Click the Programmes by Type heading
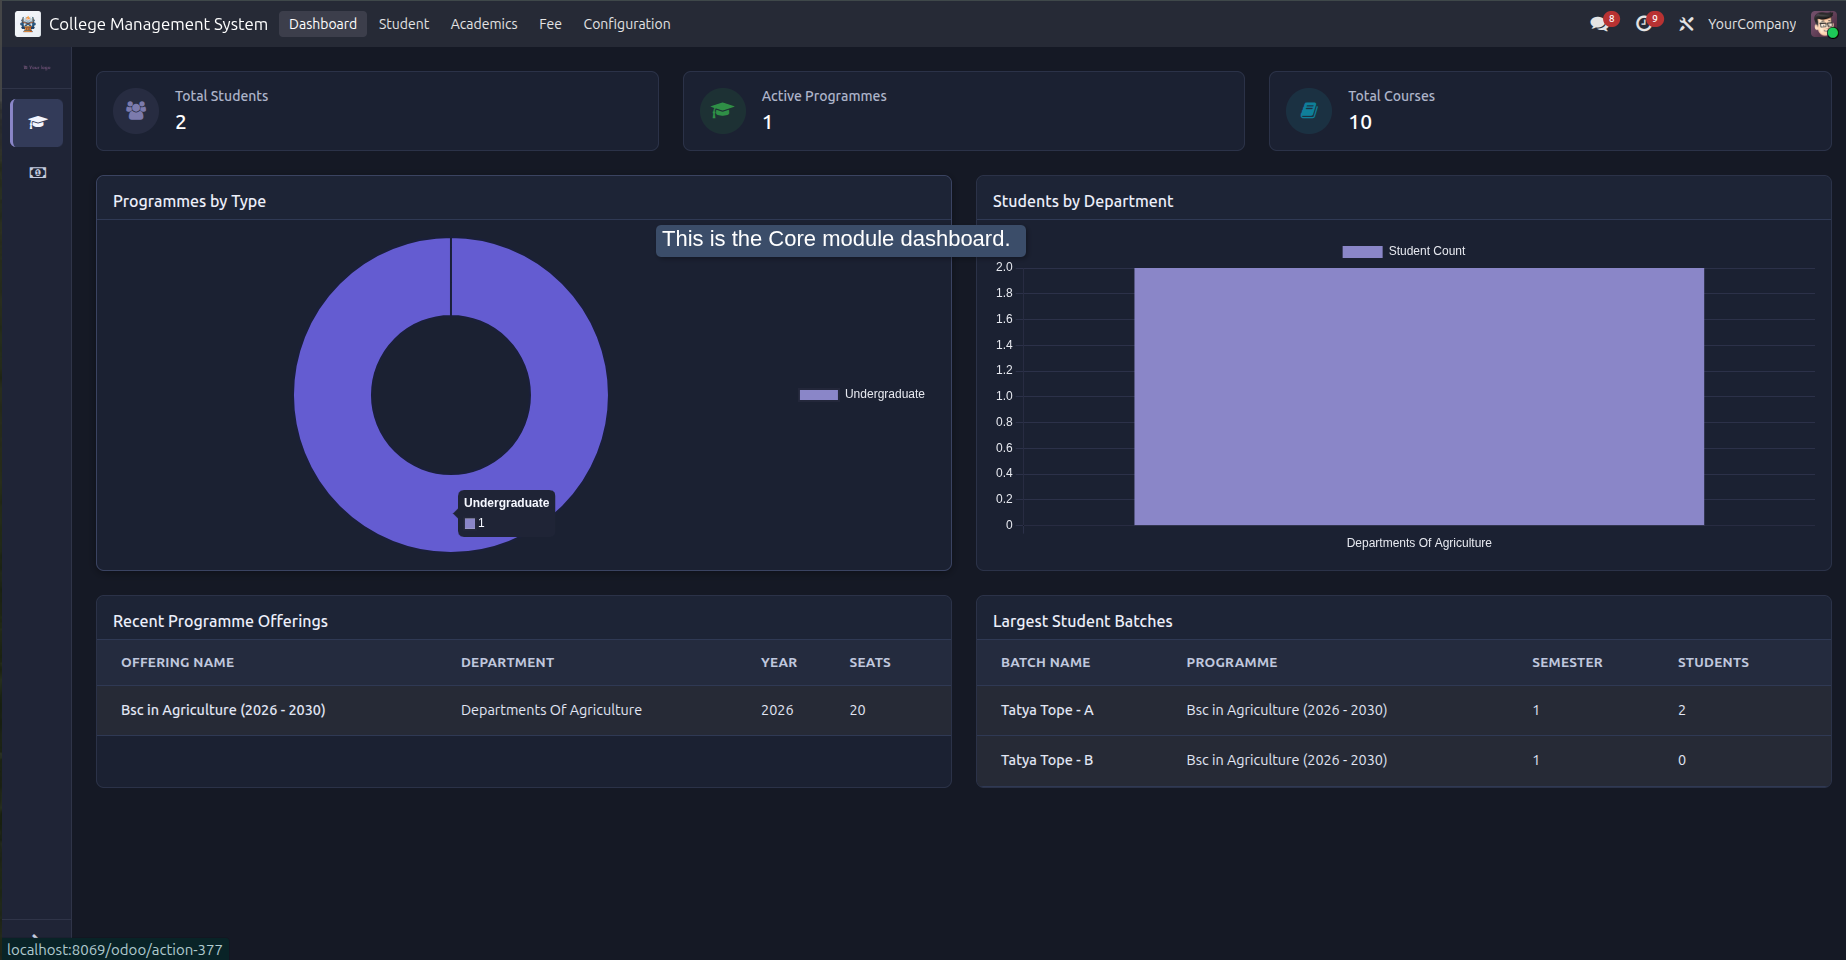 tap(189, 201)
